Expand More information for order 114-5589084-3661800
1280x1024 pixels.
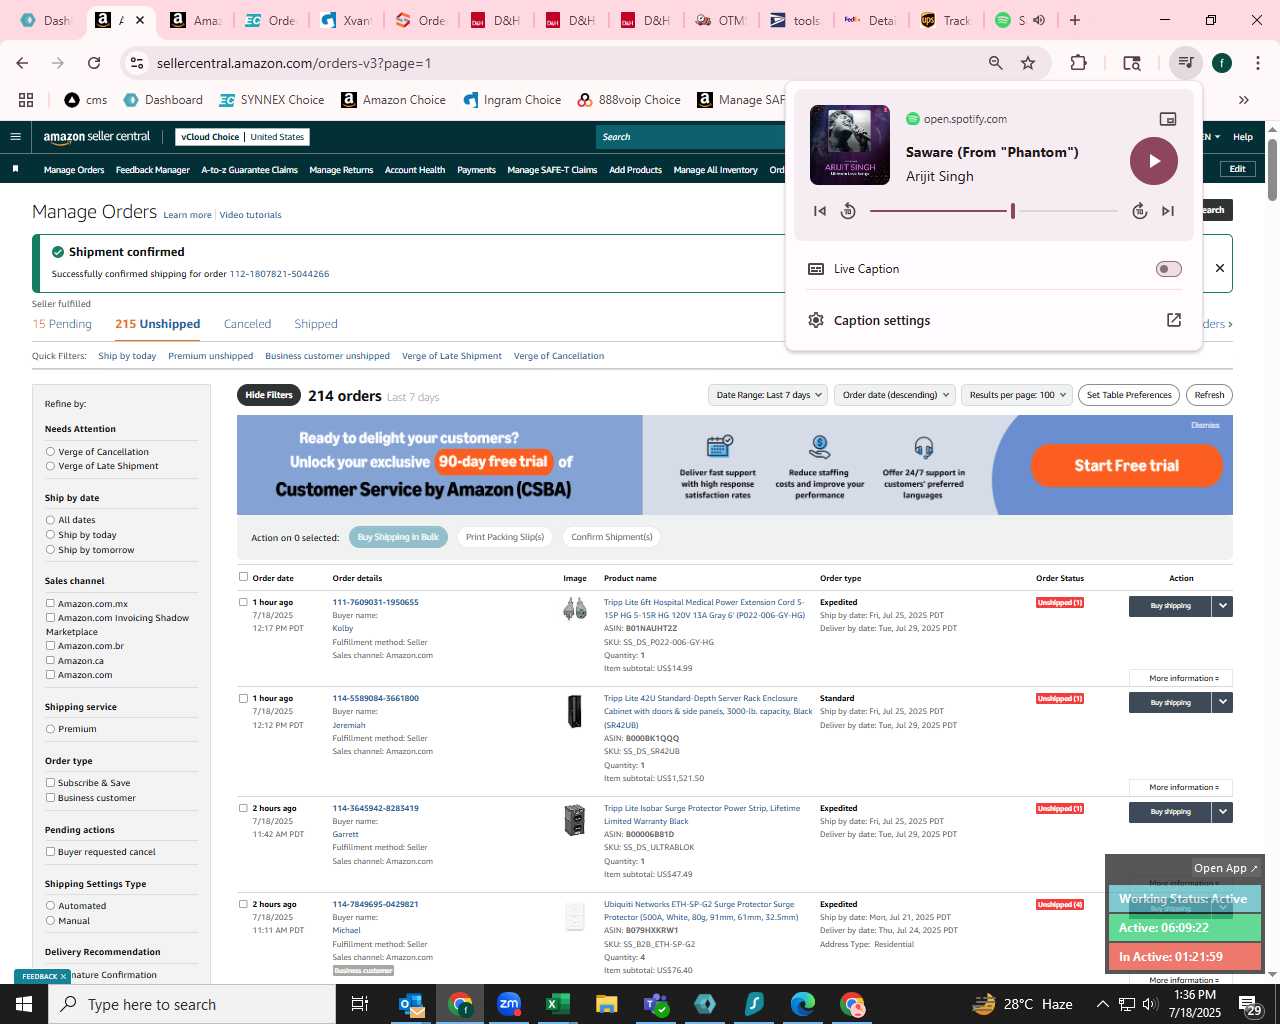1183,787
